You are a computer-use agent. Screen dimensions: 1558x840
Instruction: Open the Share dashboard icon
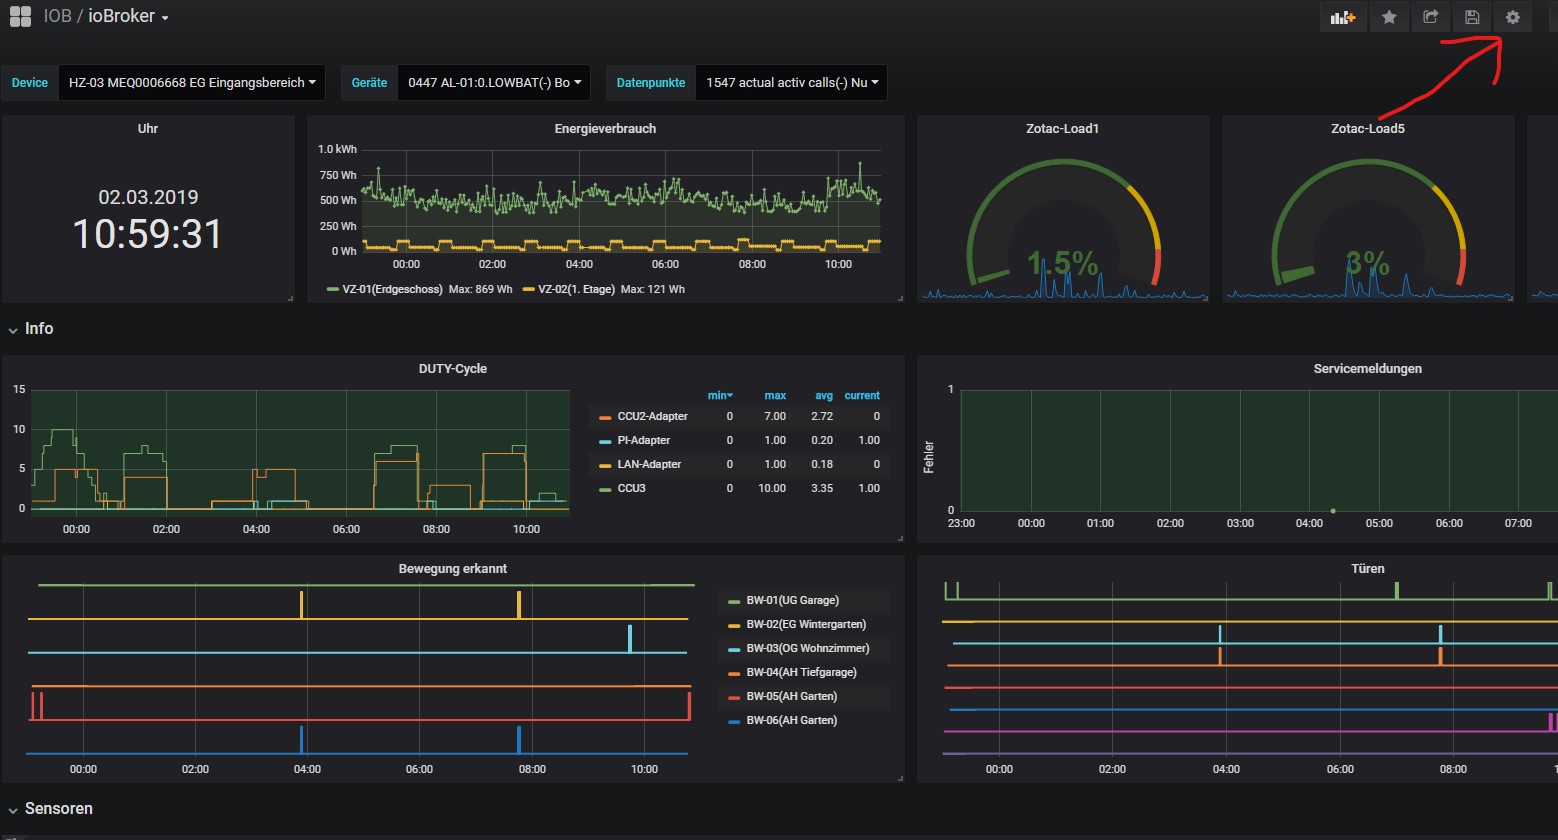pos(1430,17)
